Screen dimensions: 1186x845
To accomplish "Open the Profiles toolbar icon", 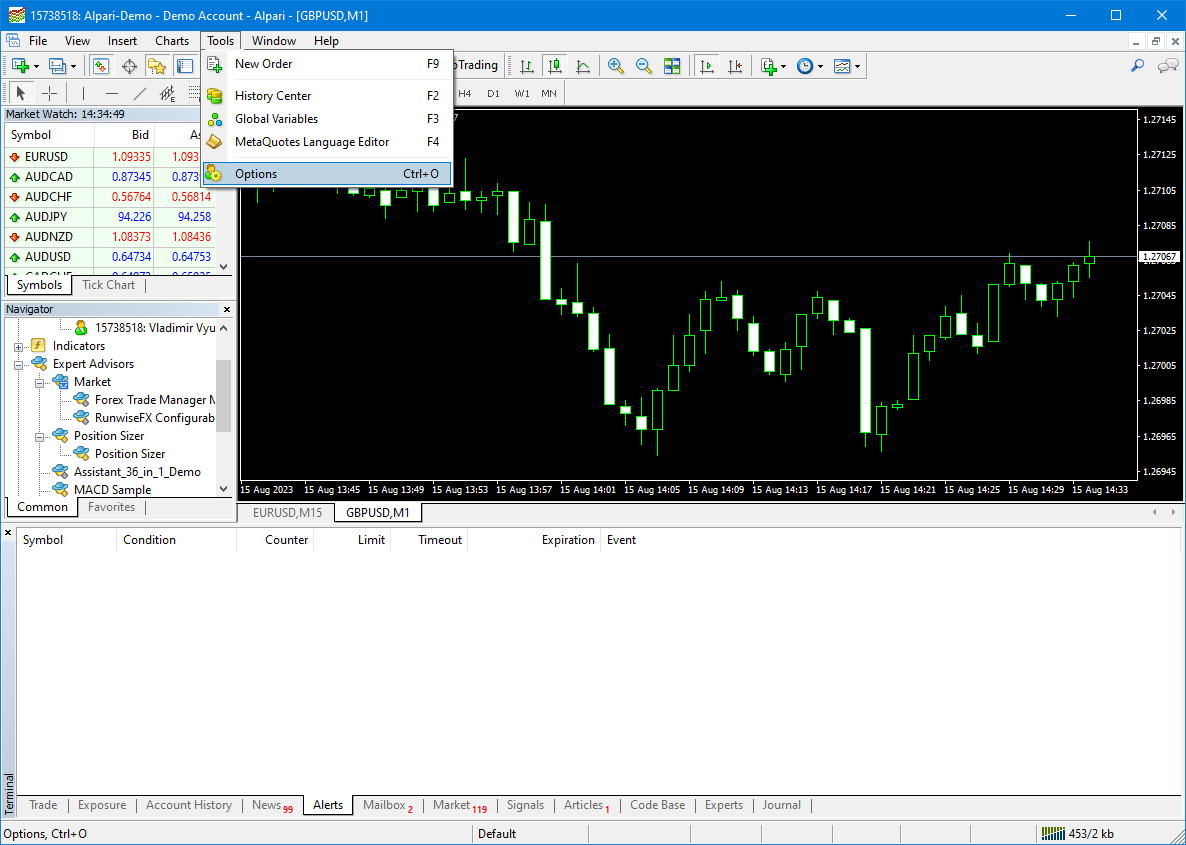I will [x=57, y=66].
